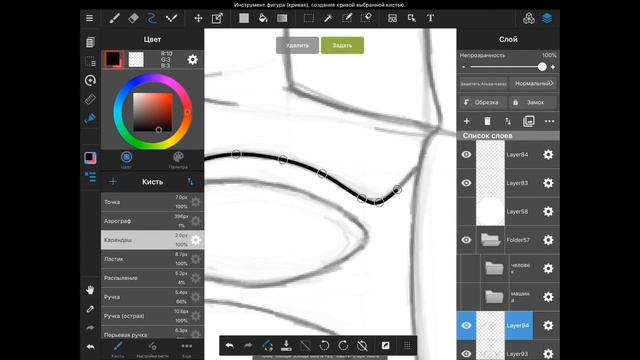This screenshot has width=640, height=360.
Task: Switch to Цвет color tab
Action: (127, 160)
